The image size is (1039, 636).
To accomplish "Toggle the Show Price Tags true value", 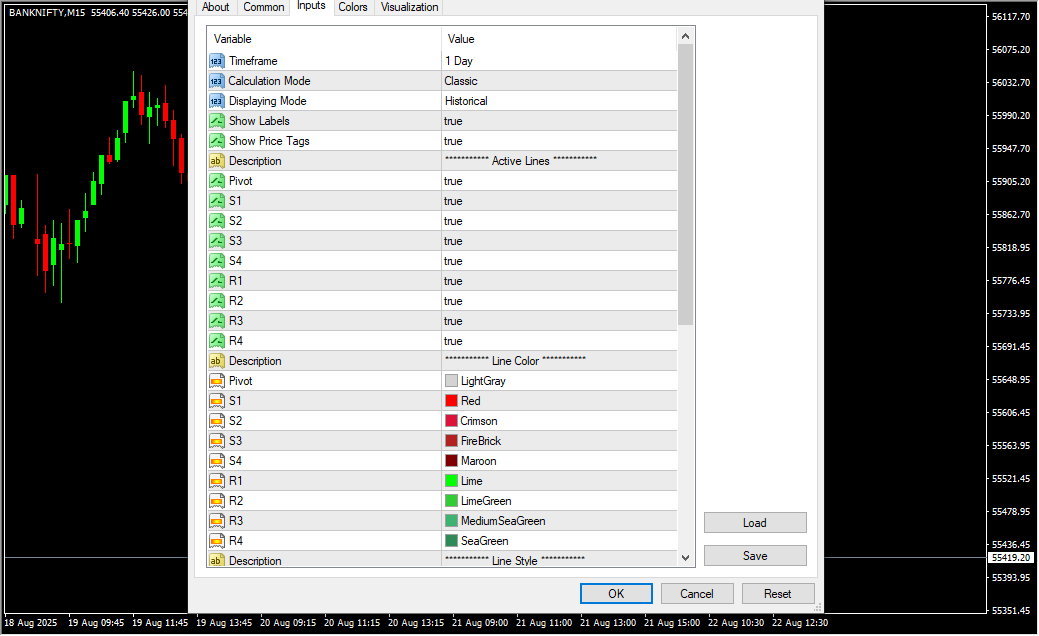I will pos(453,141).
